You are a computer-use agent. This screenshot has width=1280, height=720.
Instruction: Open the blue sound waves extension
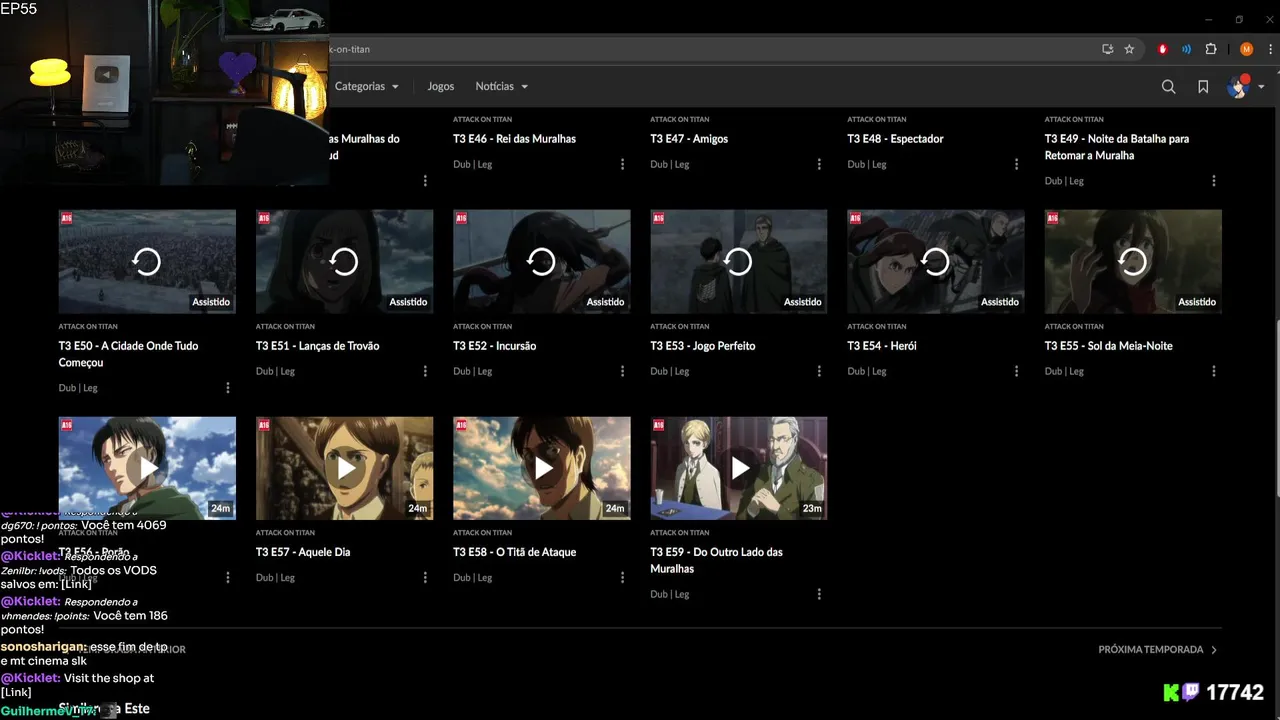(1187, 49)
